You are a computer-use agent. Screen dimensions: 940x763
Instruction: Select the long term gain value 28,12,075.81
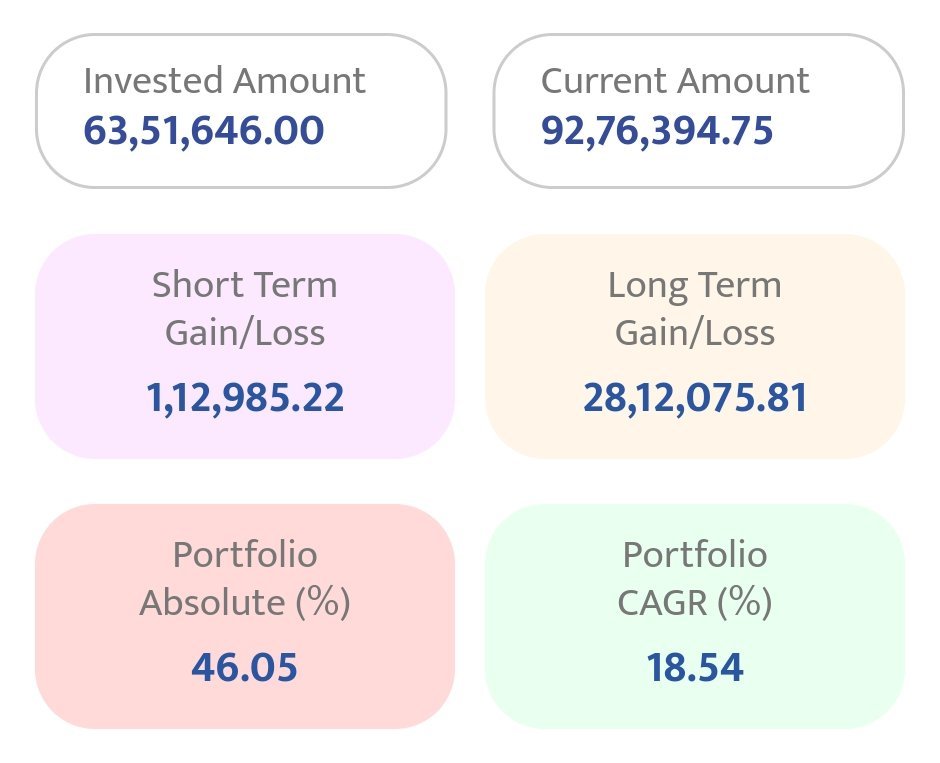(x=695, y=398)
